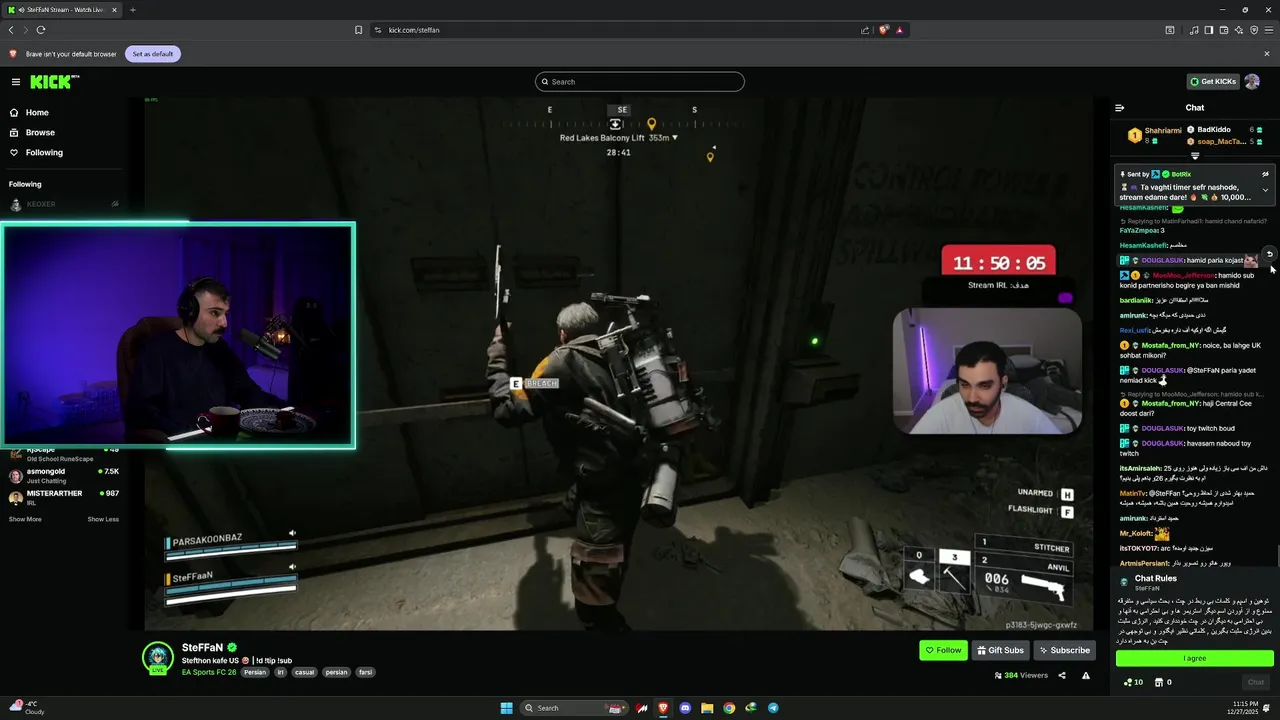The image size is (1280, 720).
Task: Click the iri tag
Action: pos(281,672)
